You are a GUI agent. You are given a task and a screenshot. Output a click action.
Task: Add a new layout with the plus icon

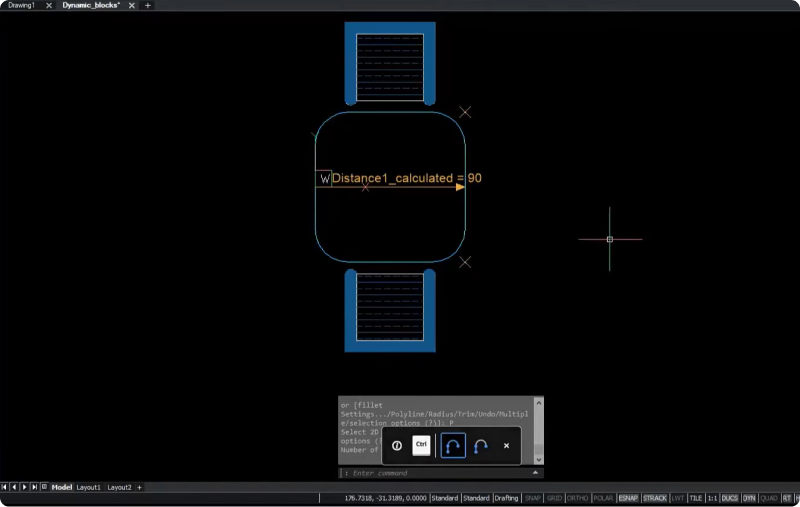(140, 487)
